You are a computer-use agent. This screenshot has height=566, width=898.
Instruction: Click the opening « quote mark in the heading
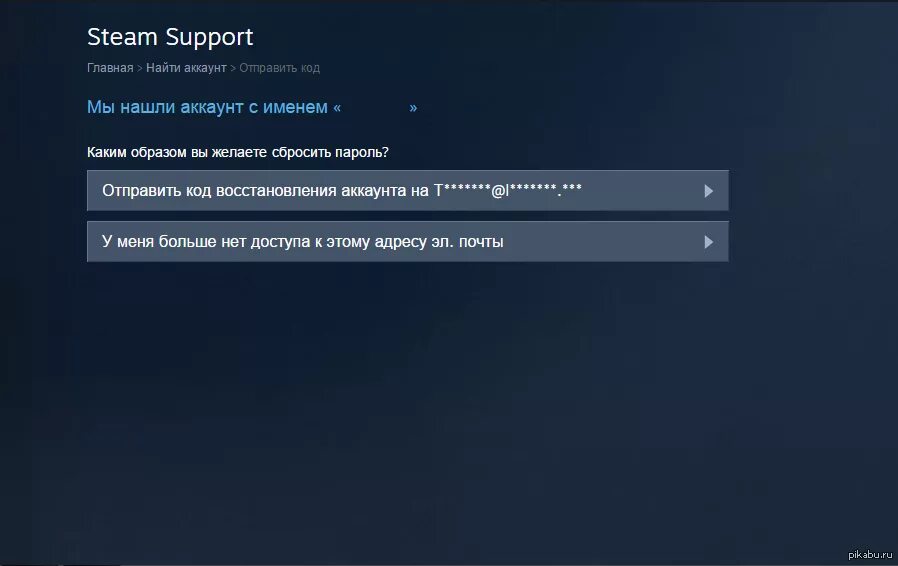pos(337,108)
